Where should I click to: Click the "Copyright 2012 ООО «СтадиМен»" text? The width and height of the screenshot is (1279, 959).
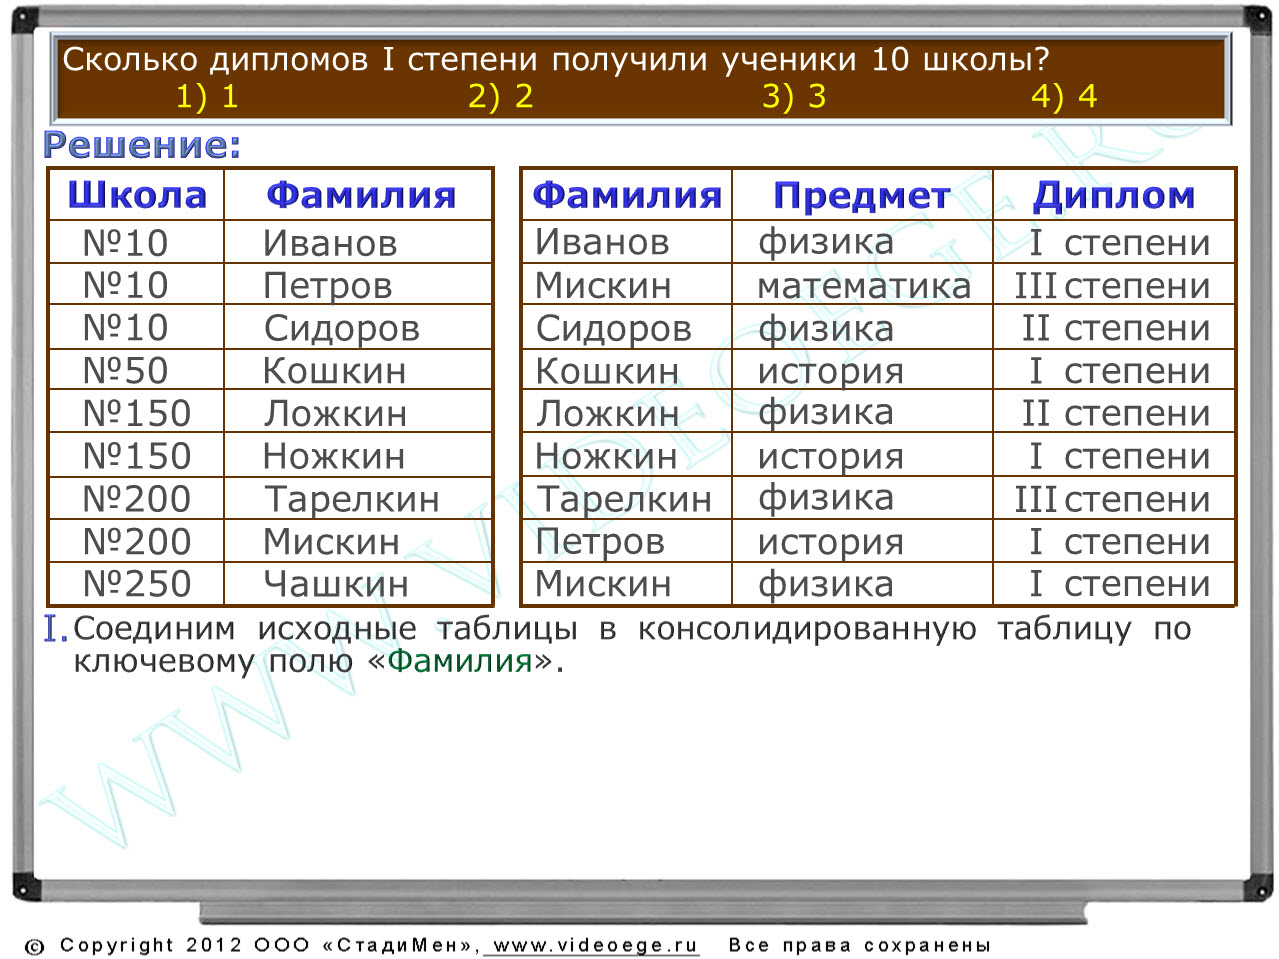269,946
